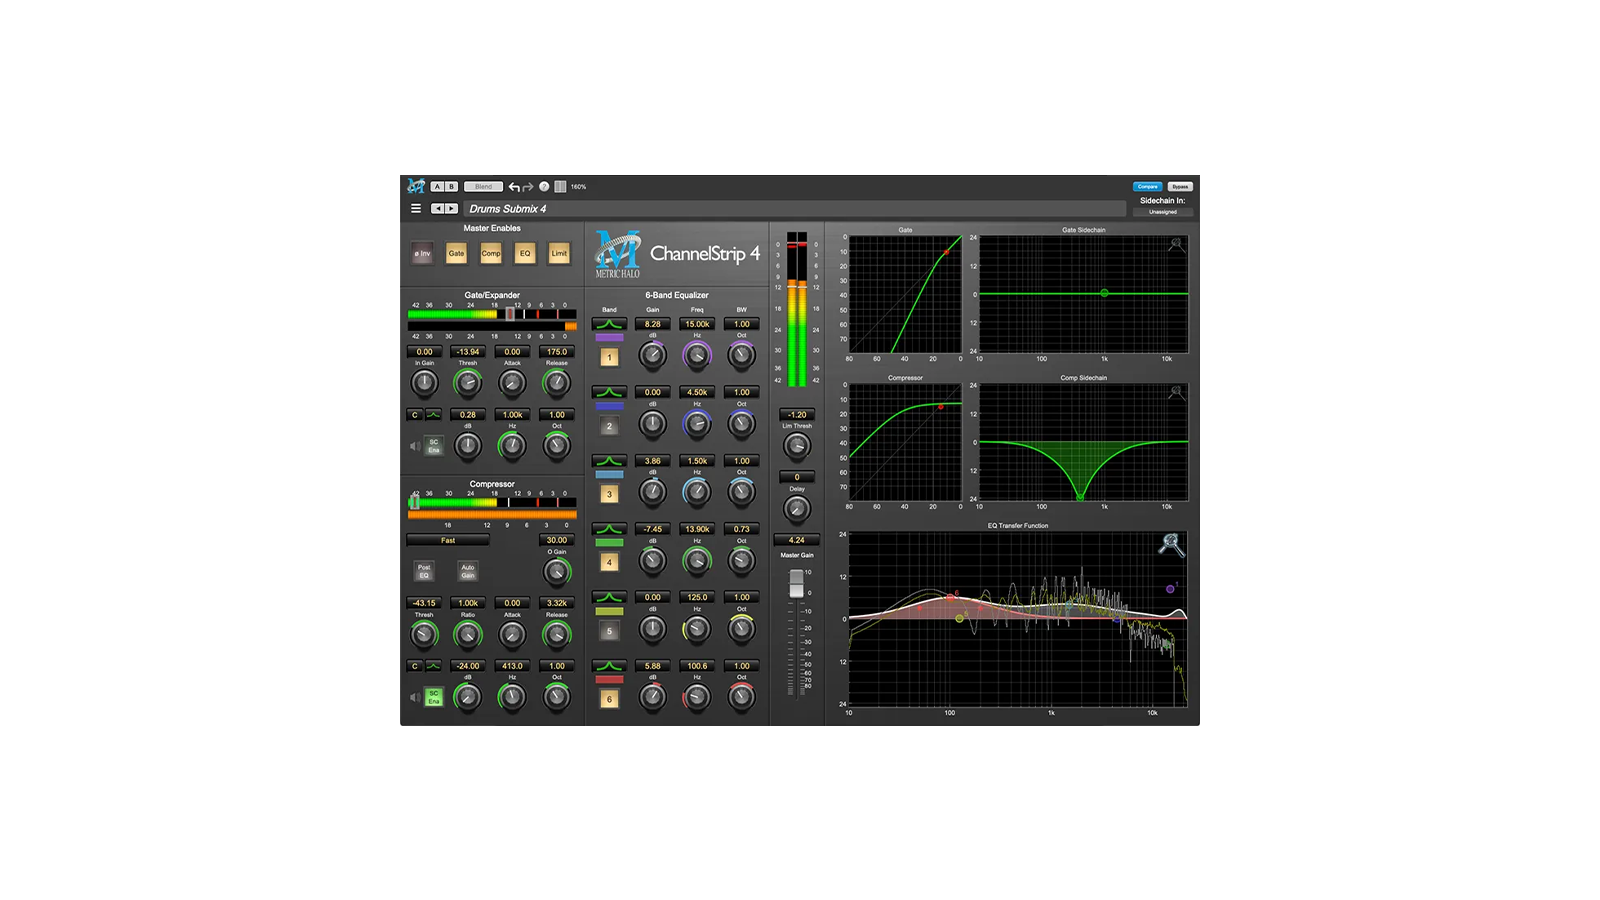
Task: Open band 3 filter type selector
Action: click(609, 461)
